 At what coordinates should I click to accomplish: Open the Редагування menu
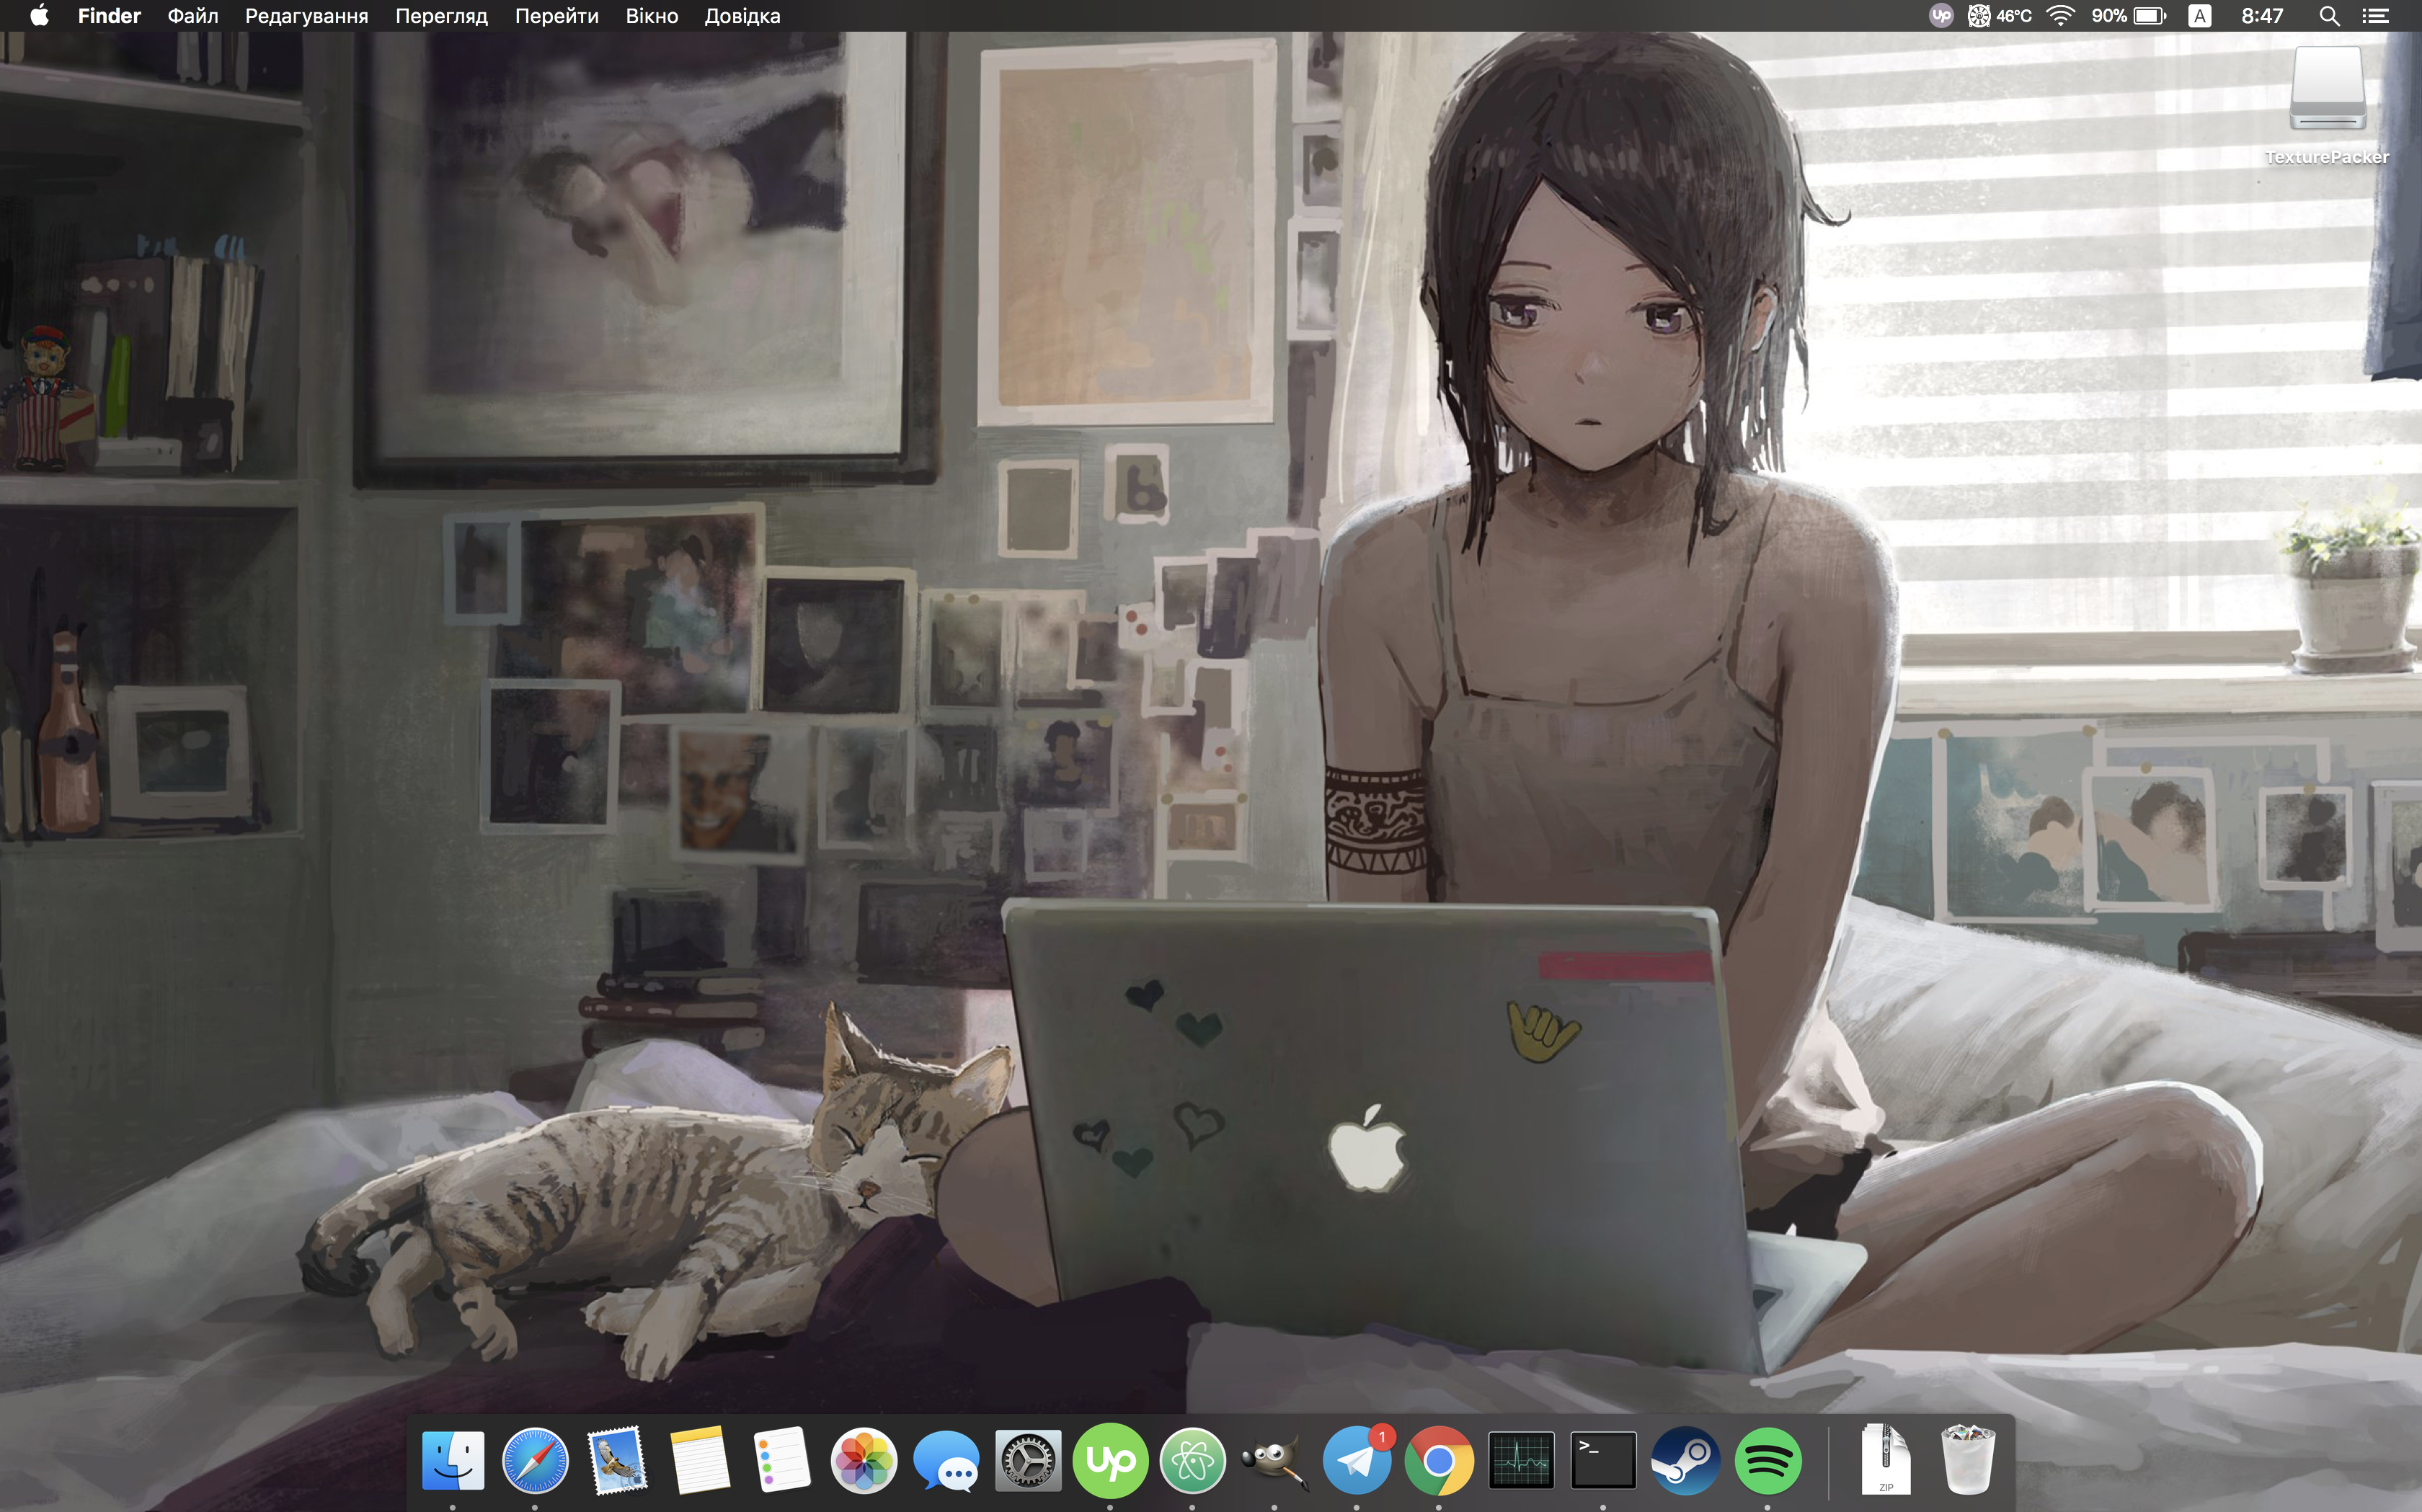coord(306,16)
